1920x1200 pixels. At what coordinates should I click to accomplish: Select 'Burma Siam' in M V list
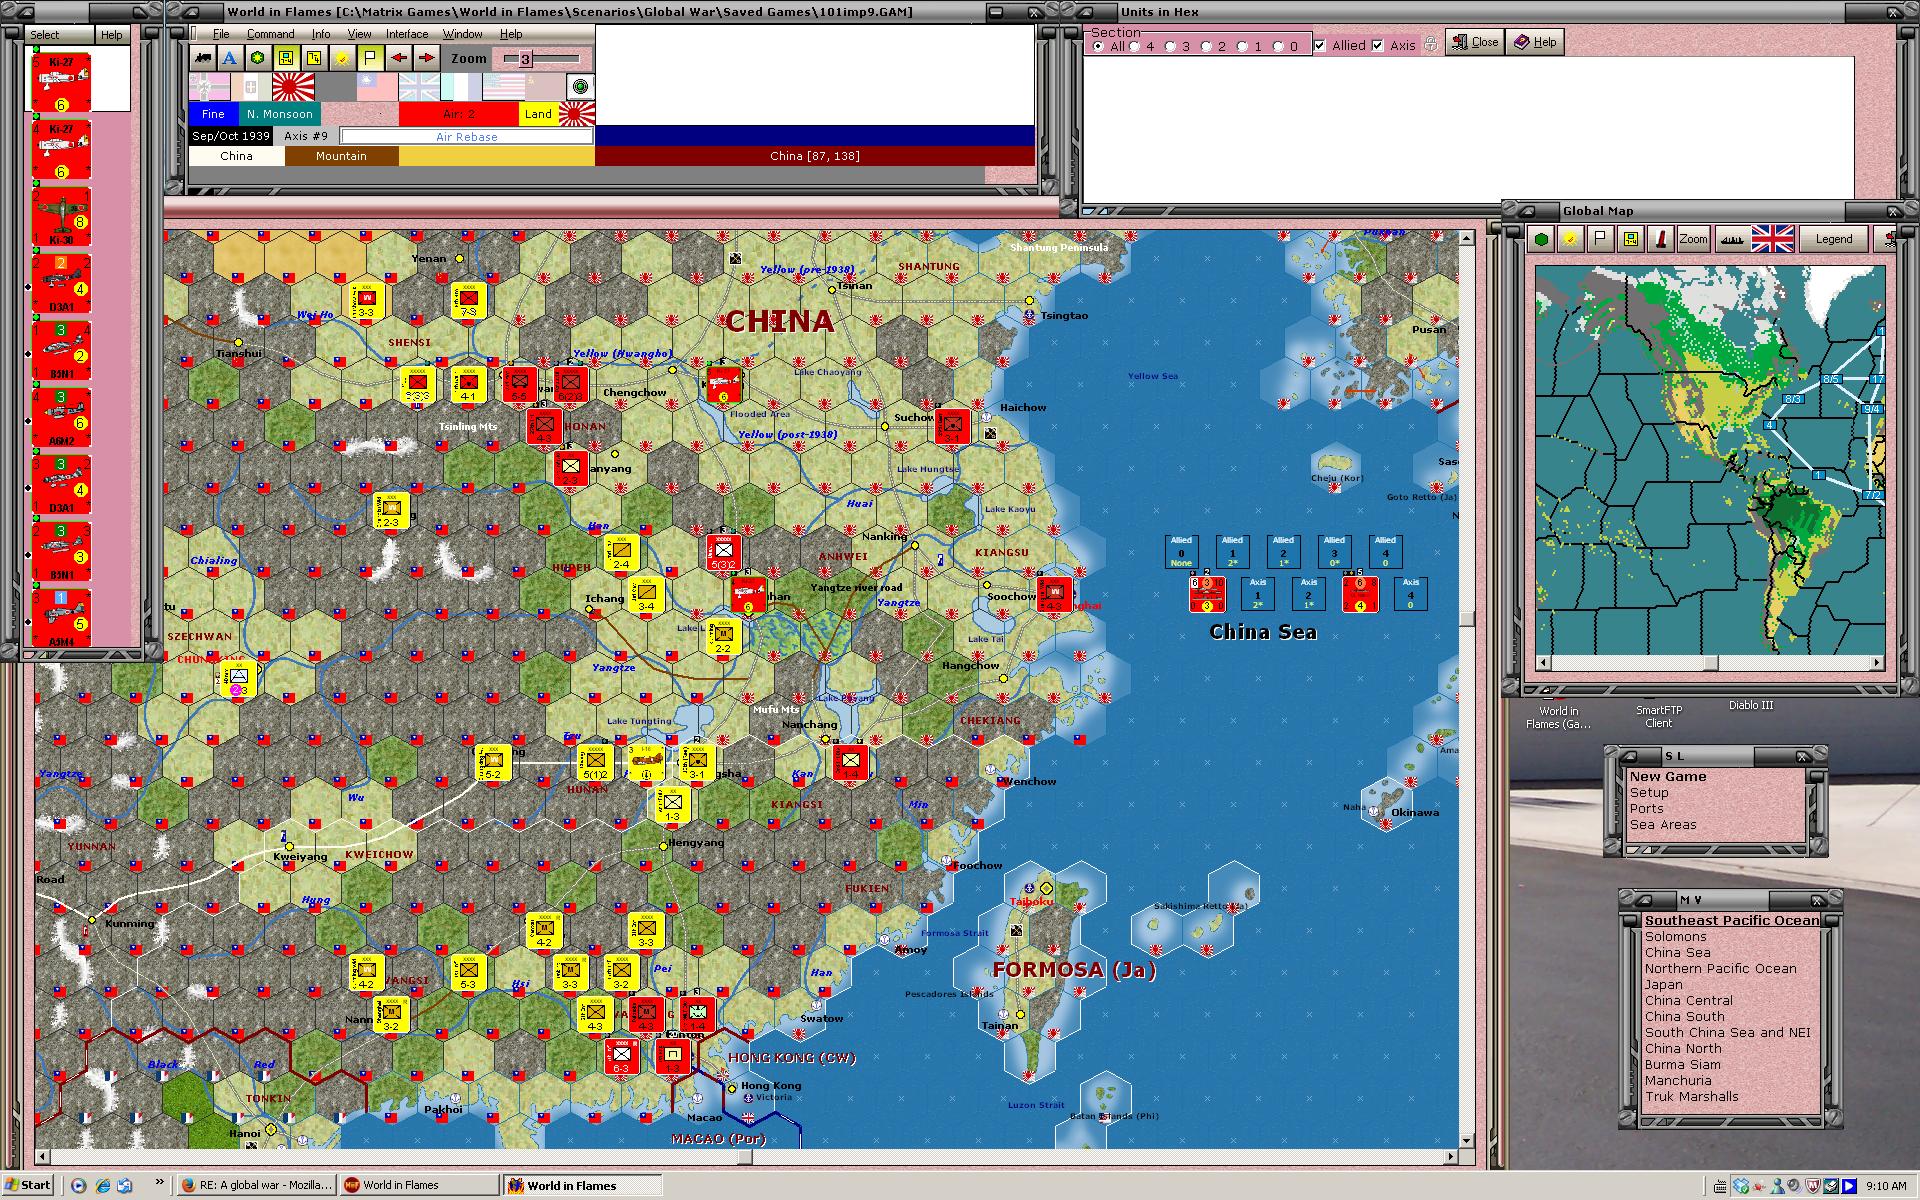(x=1683, y=1064)
